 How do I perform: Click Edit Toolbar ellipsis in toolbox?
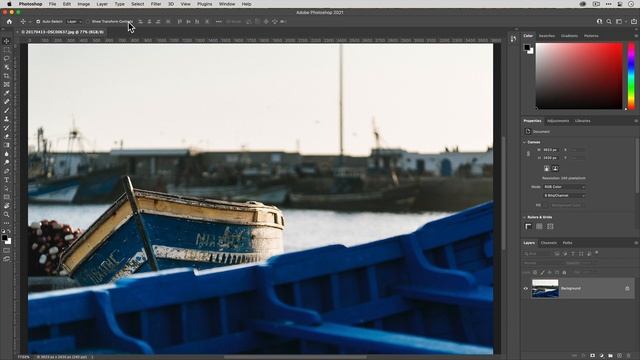pyautogui.click(x=7, y=223)
